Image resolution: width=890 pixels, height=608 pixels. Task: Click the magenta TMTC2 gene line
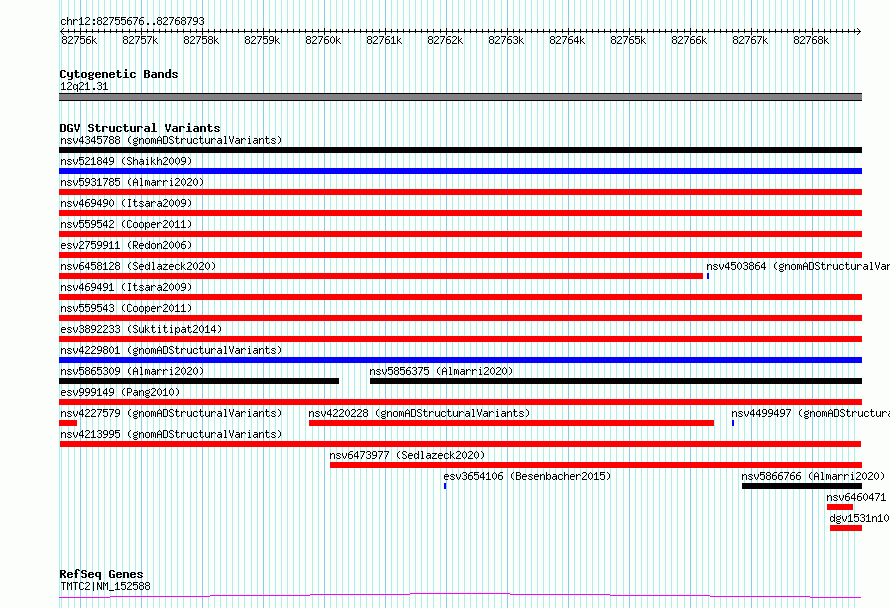point(460,596)
